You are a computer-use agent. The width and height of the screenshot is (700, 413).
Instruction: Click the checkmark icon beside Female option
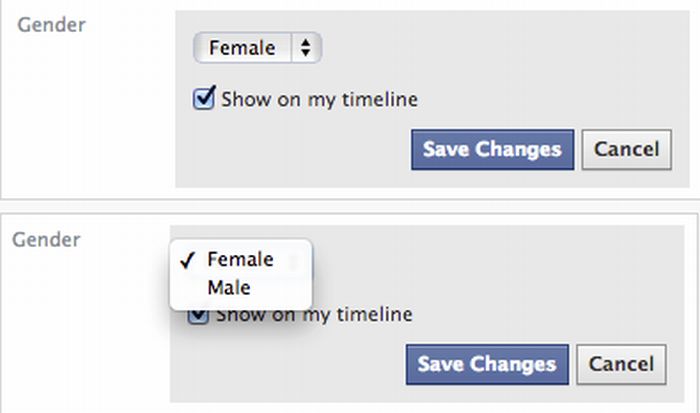tap(185, 260)
